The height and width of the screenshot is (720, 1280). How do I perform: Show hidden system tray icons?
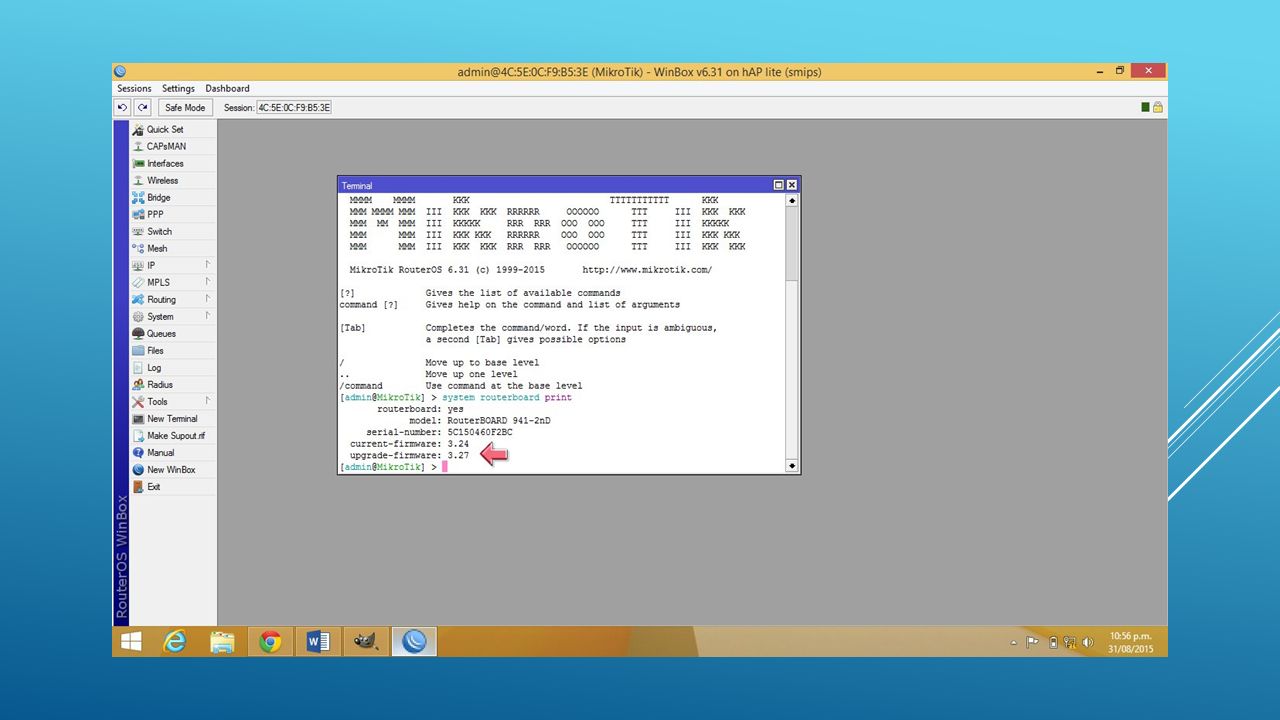pos(1013,642)
